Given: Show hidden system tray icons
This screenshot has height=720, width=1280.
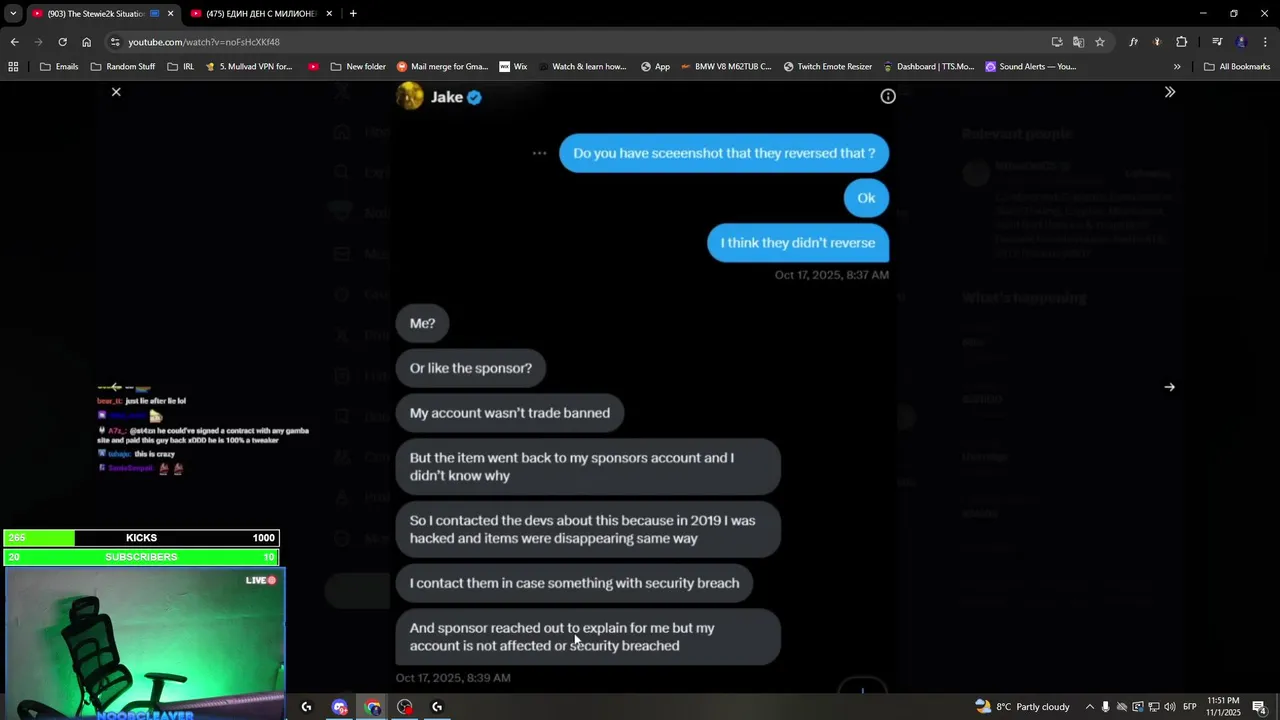Looking at the screenshot, I should [x=1090, y=707].
